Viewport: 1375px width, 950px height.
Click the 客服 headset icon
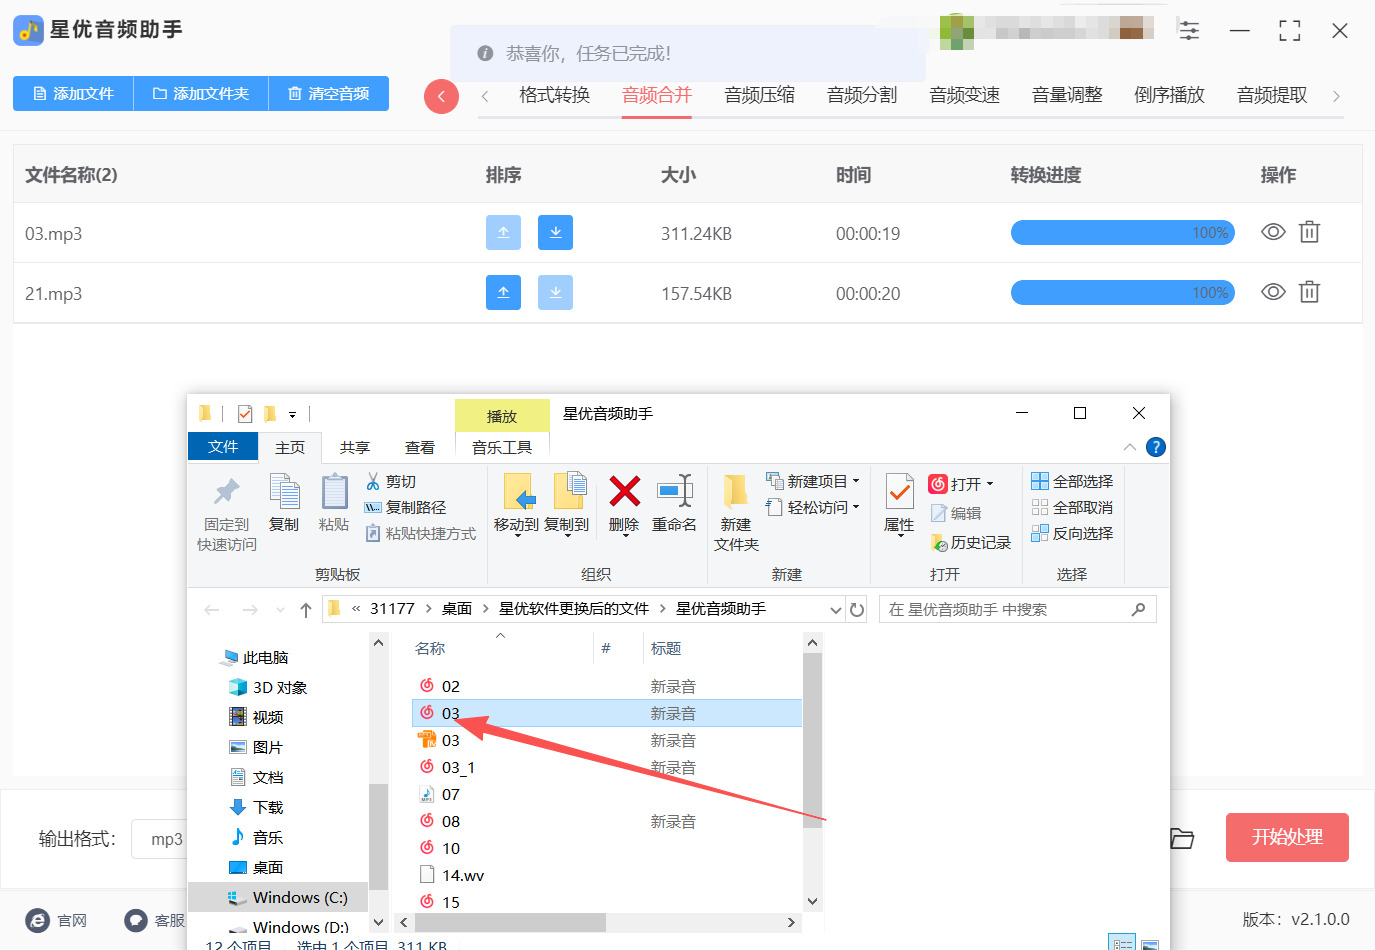[x=136, y=920]
